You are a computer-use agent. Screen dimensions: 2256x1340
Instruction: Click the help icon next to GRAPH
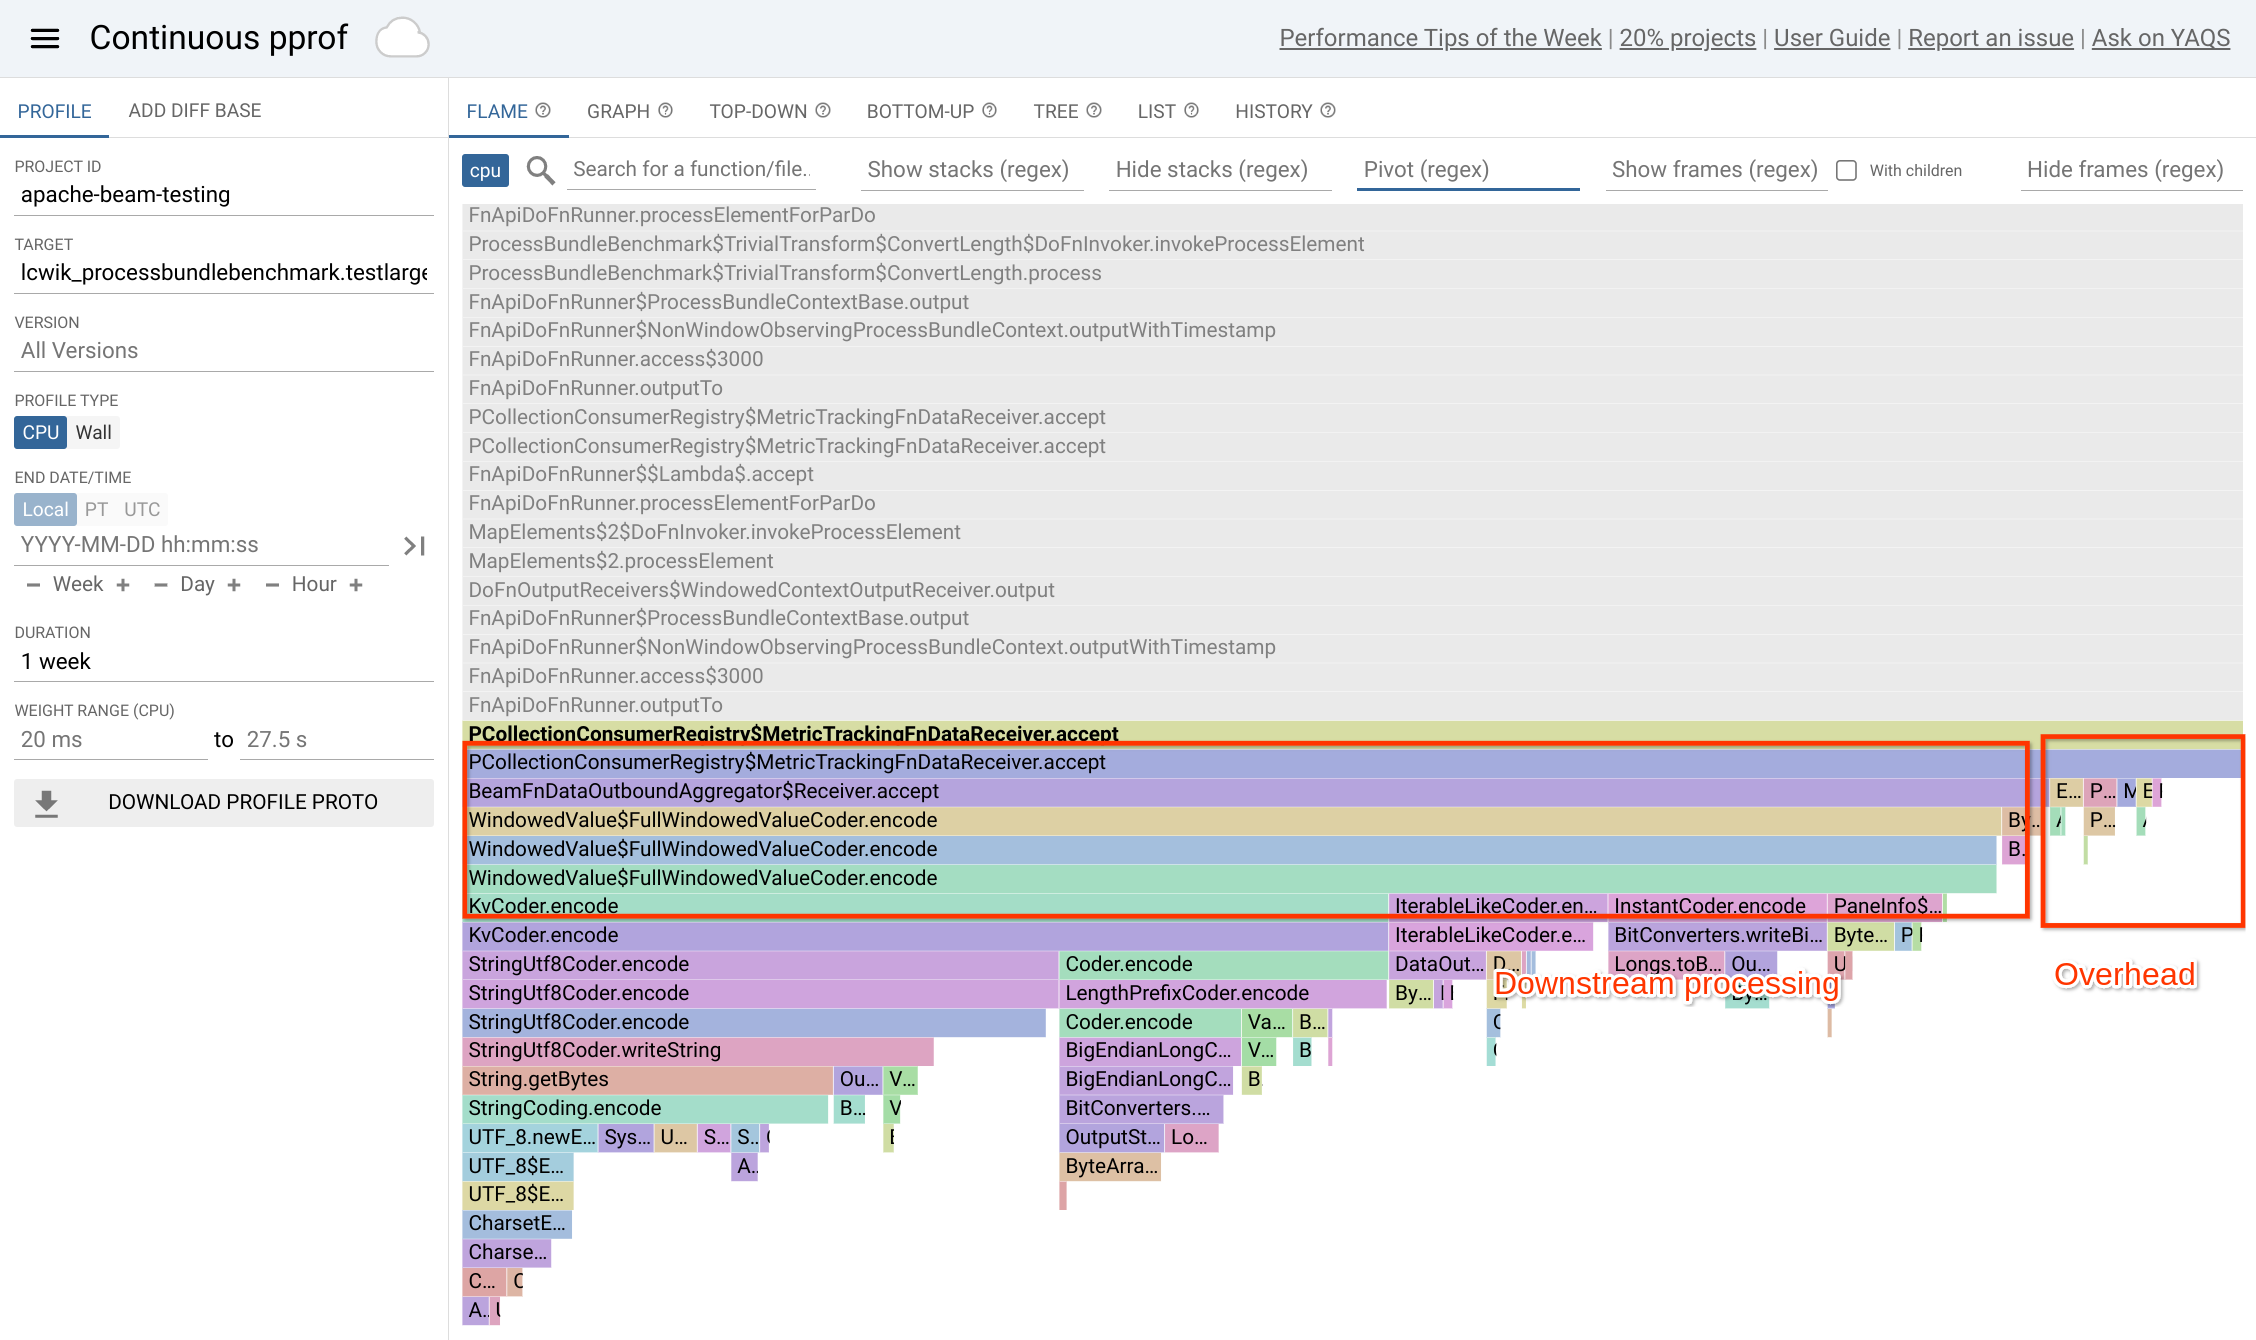click(x=666, y=111)
